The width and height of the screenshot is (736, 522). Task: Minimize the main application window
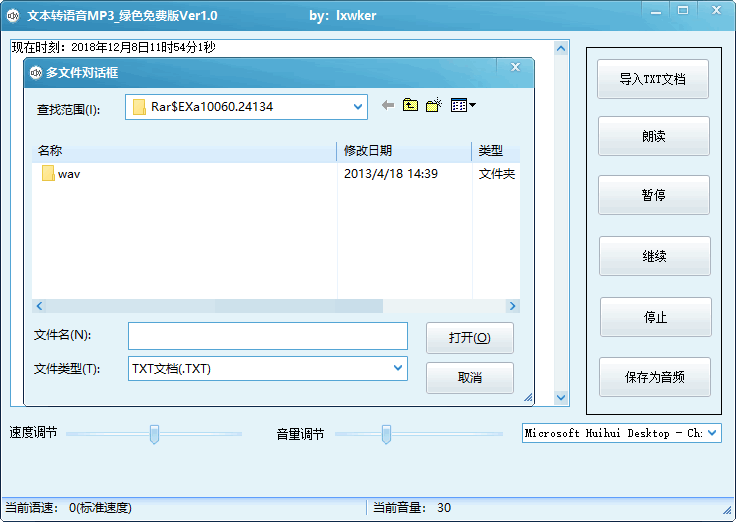[x=656, y=12]
